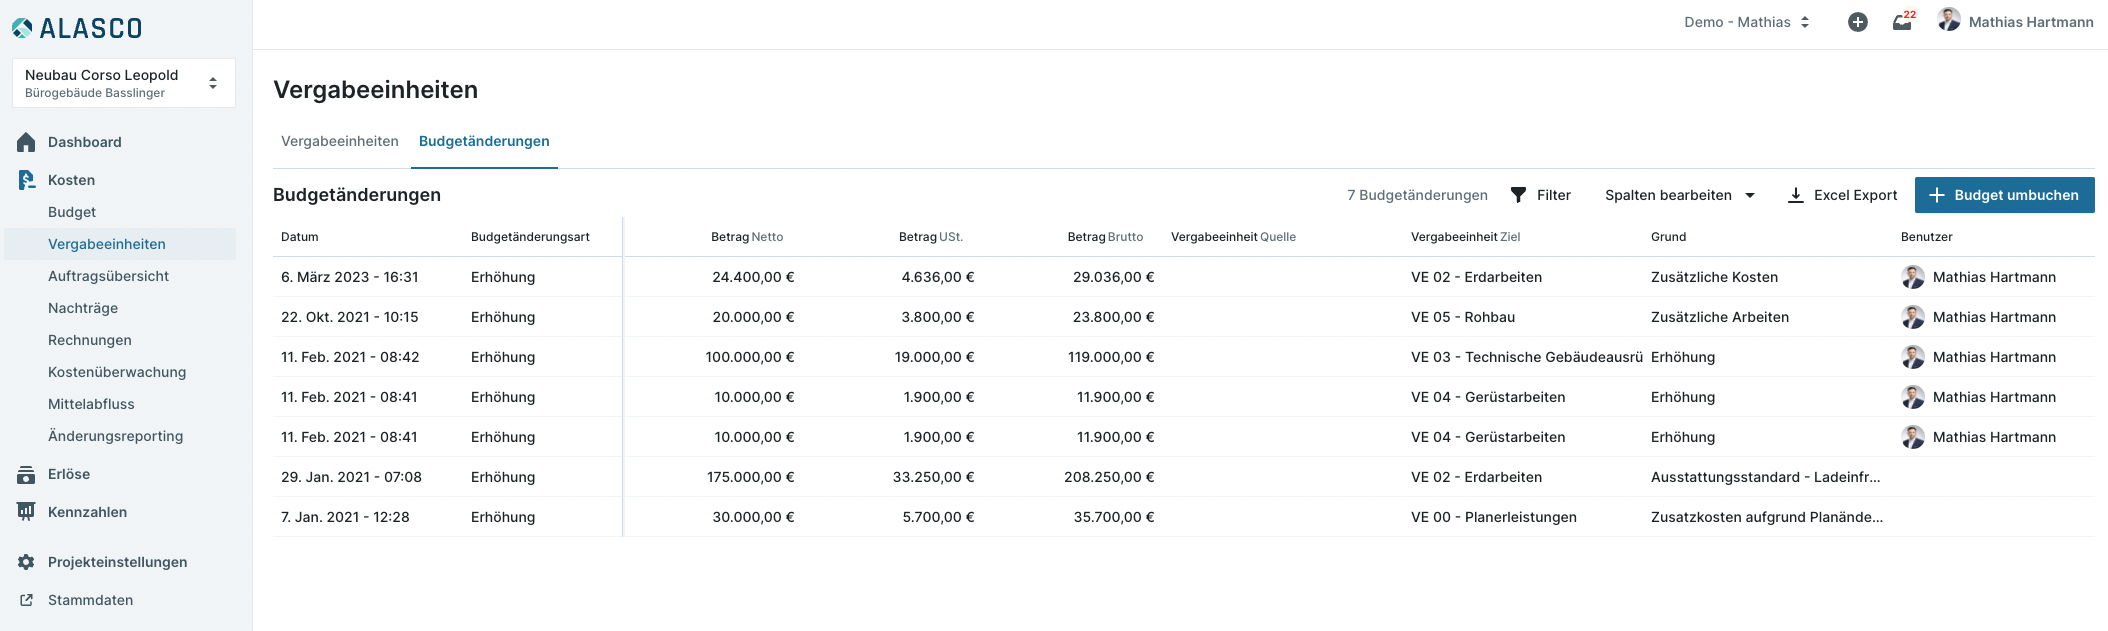Click the Kennzahlen chart icon
This screenshot has height=631, width=2108.
click(26, 512)
